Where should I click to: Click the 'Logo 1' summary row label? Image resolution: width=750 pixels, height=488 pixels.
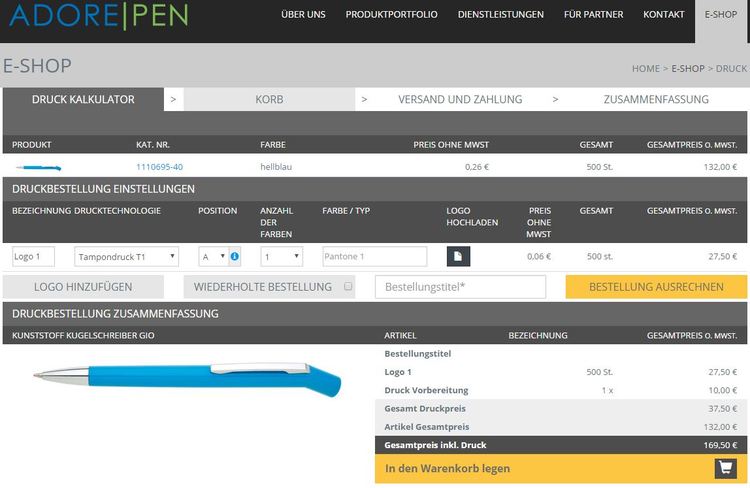click(x=397, y=372)
